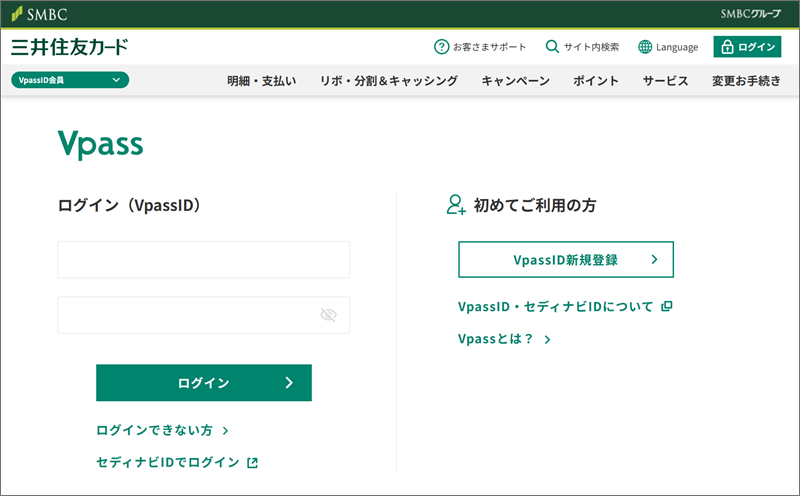Open the SMBCグループ link

(750, 14)
